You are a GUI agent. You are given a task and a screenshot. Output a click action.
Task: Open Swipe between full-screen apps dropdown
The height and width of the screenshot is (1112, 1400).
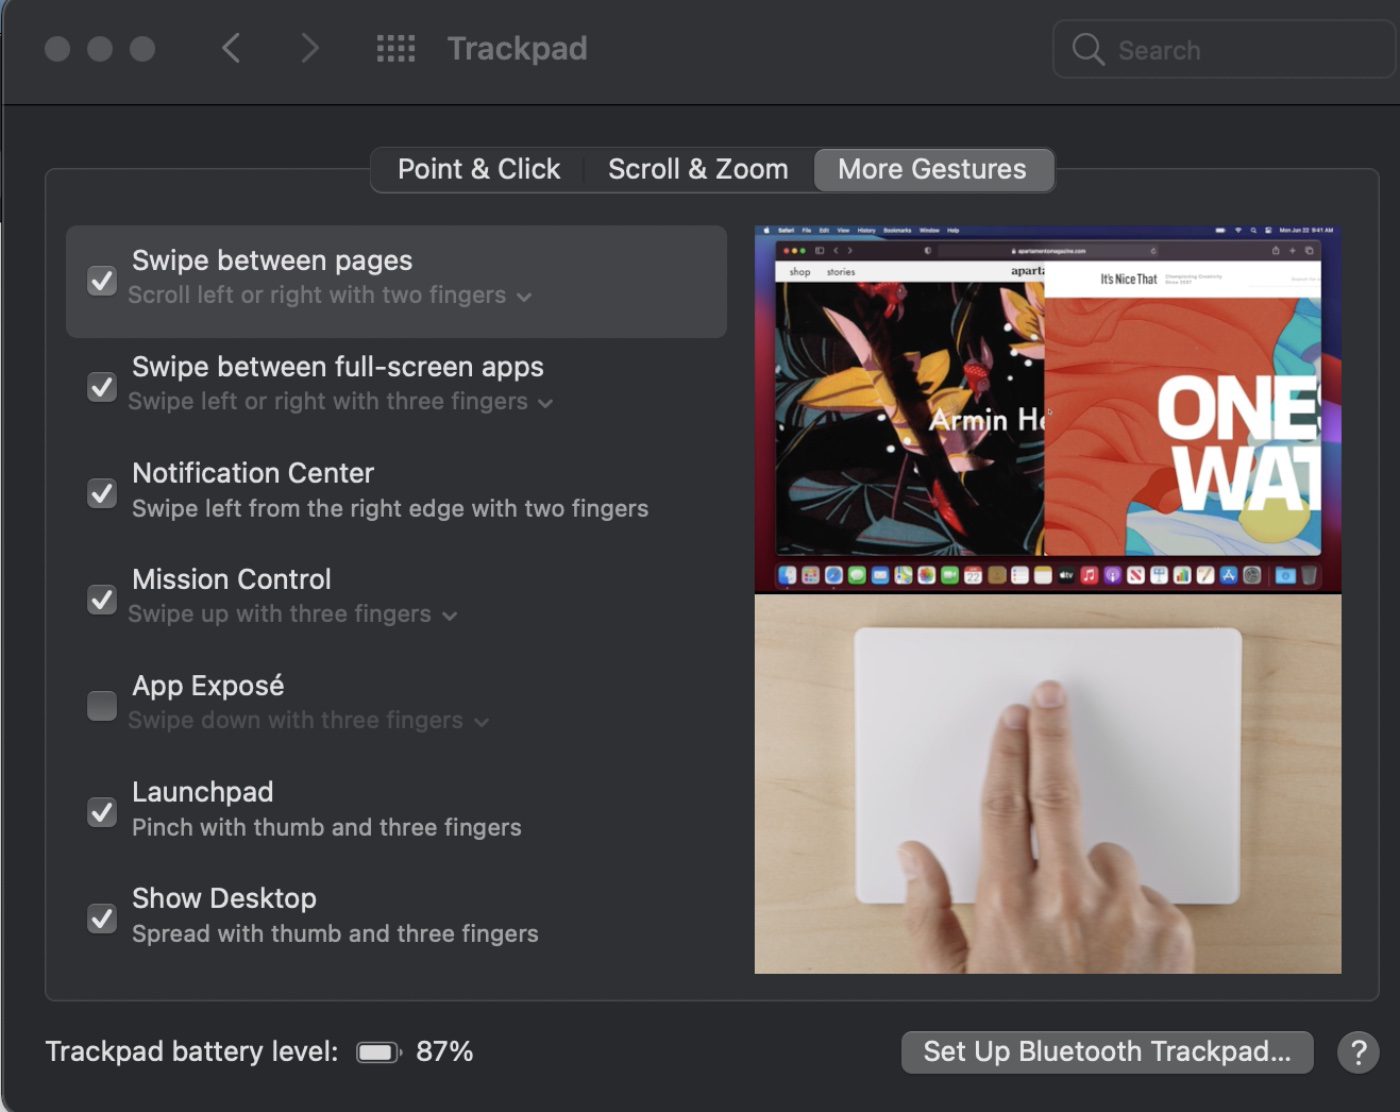pos(545,403)
